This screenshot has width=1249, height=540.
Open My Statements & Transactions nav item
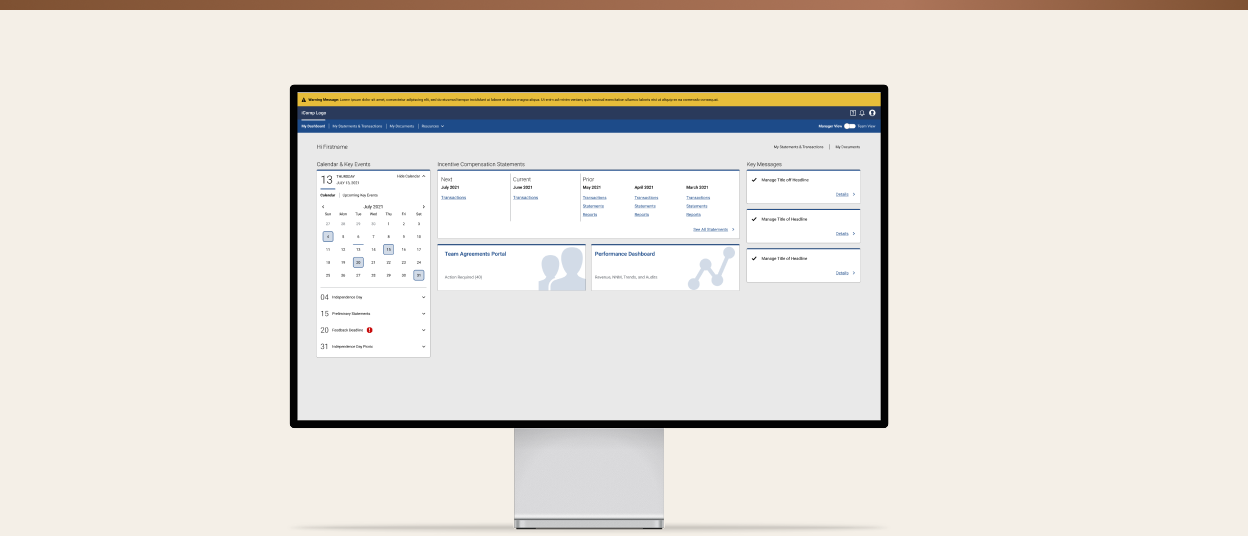coord(357,126)
